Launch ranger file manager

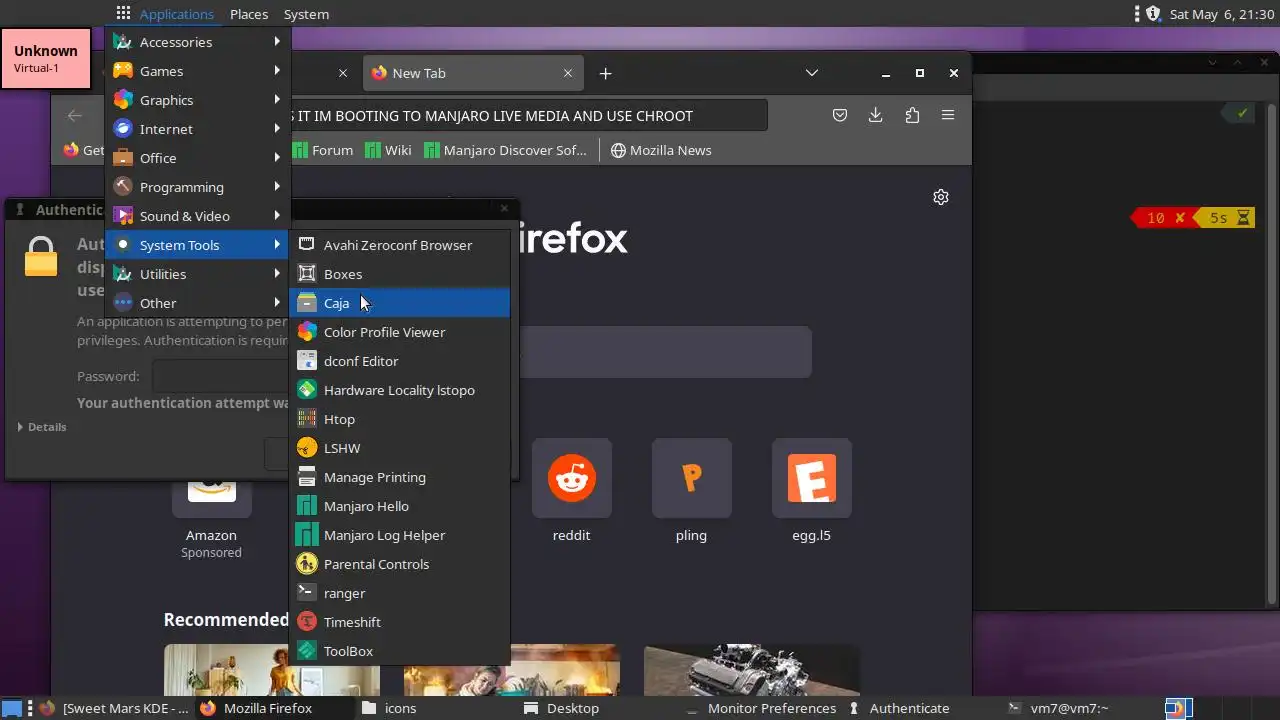click(399, 593)
